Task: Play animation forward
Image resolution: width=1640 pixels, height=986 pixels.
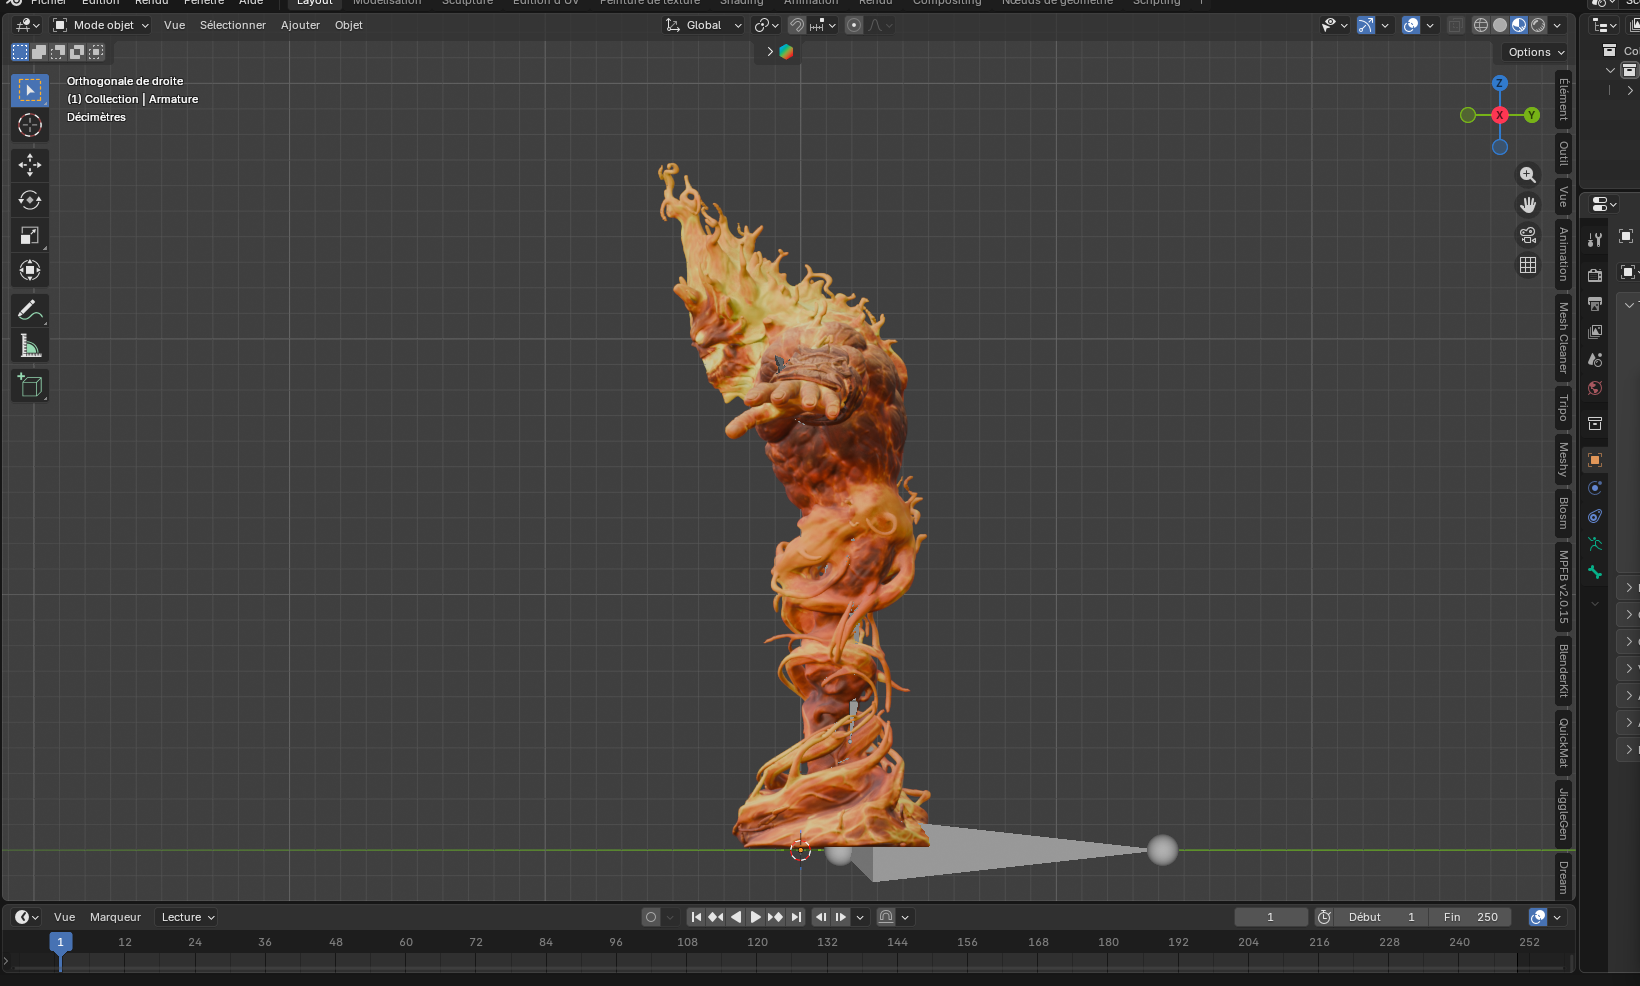Action: (x=756, y=917)
